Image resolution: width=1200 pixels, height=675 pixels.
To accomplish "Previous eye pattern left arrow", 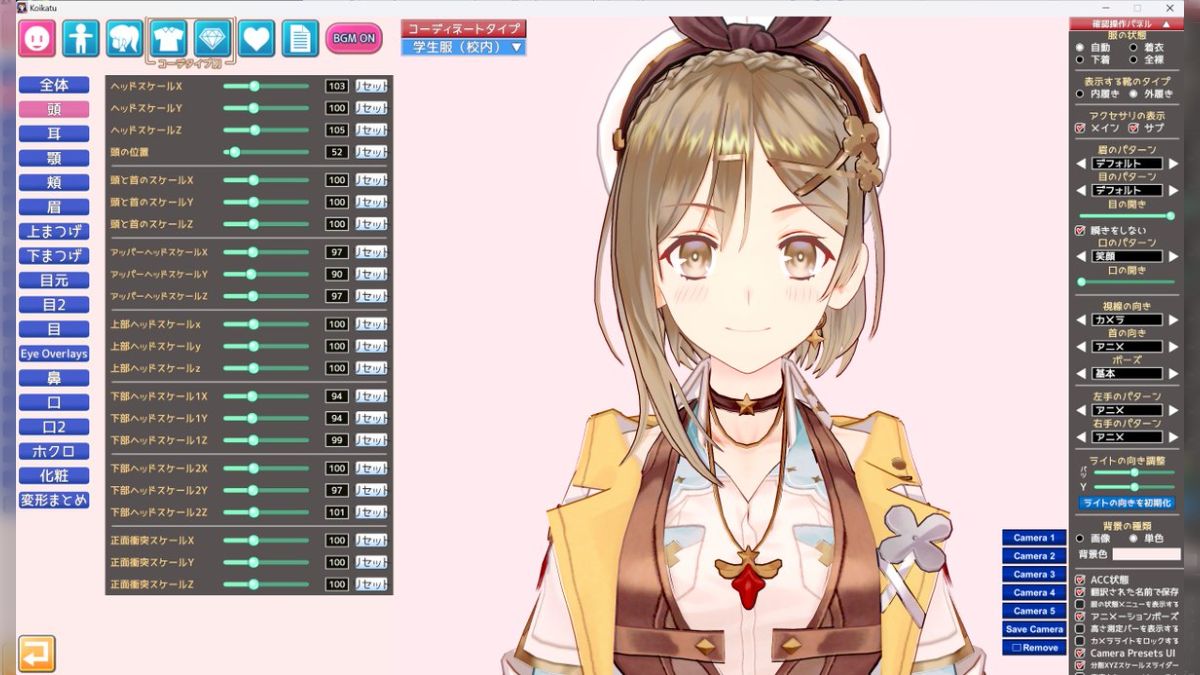I will 1081,190.
